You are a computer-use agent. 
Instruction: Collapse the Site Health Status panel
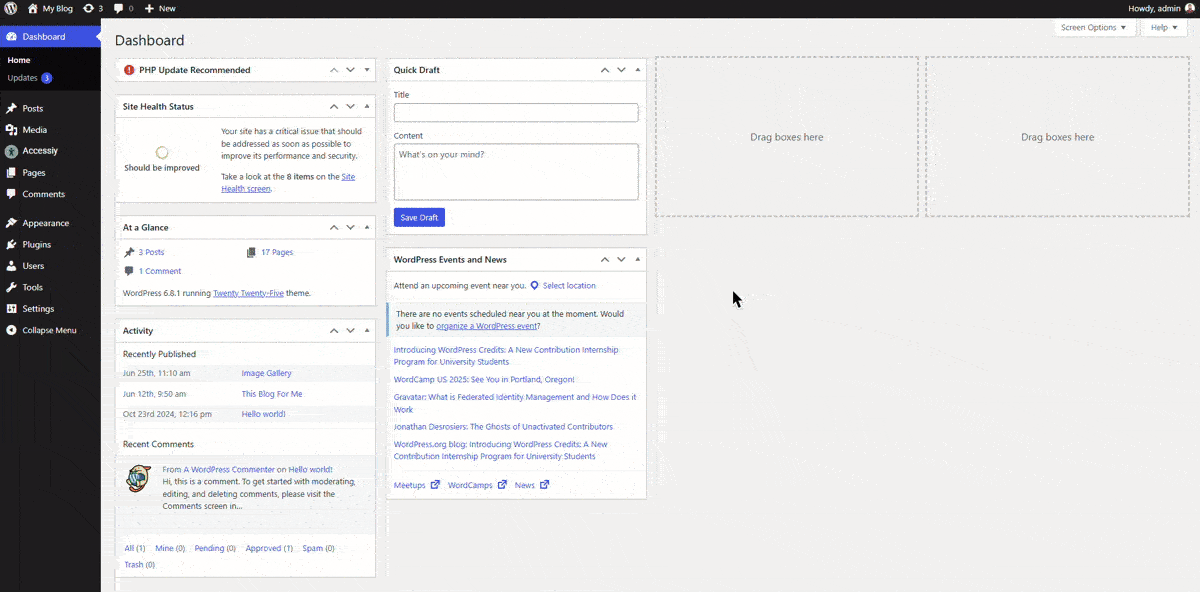pos(367,106)
